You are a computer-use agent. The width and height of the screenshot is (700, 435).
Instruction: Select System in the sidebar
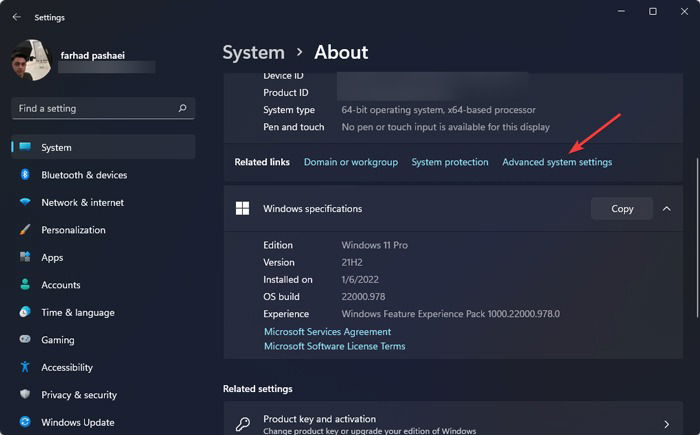[x=103, y=147]
